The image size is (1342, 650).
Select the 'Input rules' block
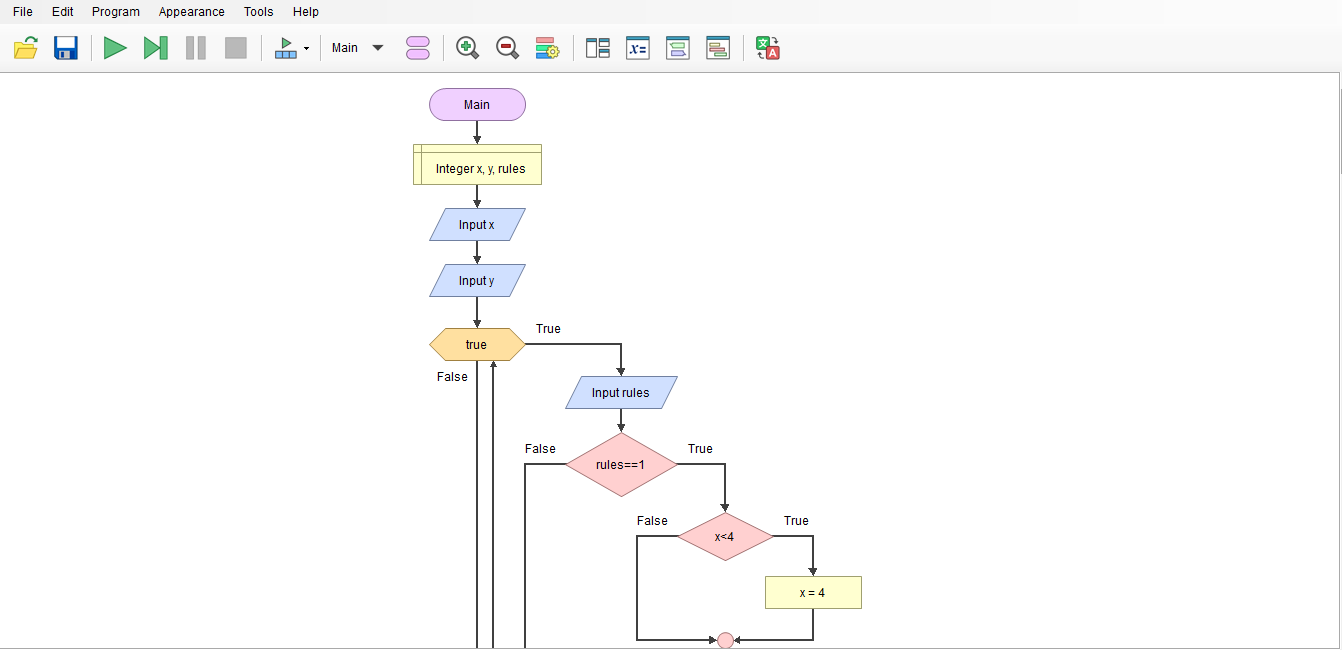621,393
